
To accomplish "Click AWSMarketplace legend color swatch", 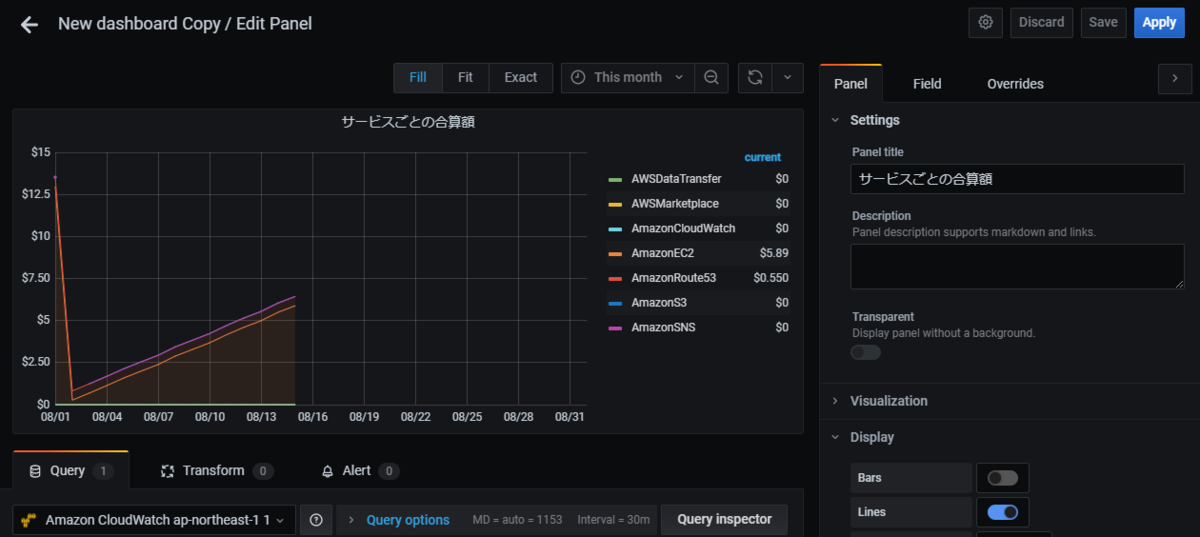I will click(x=615, y=204).
